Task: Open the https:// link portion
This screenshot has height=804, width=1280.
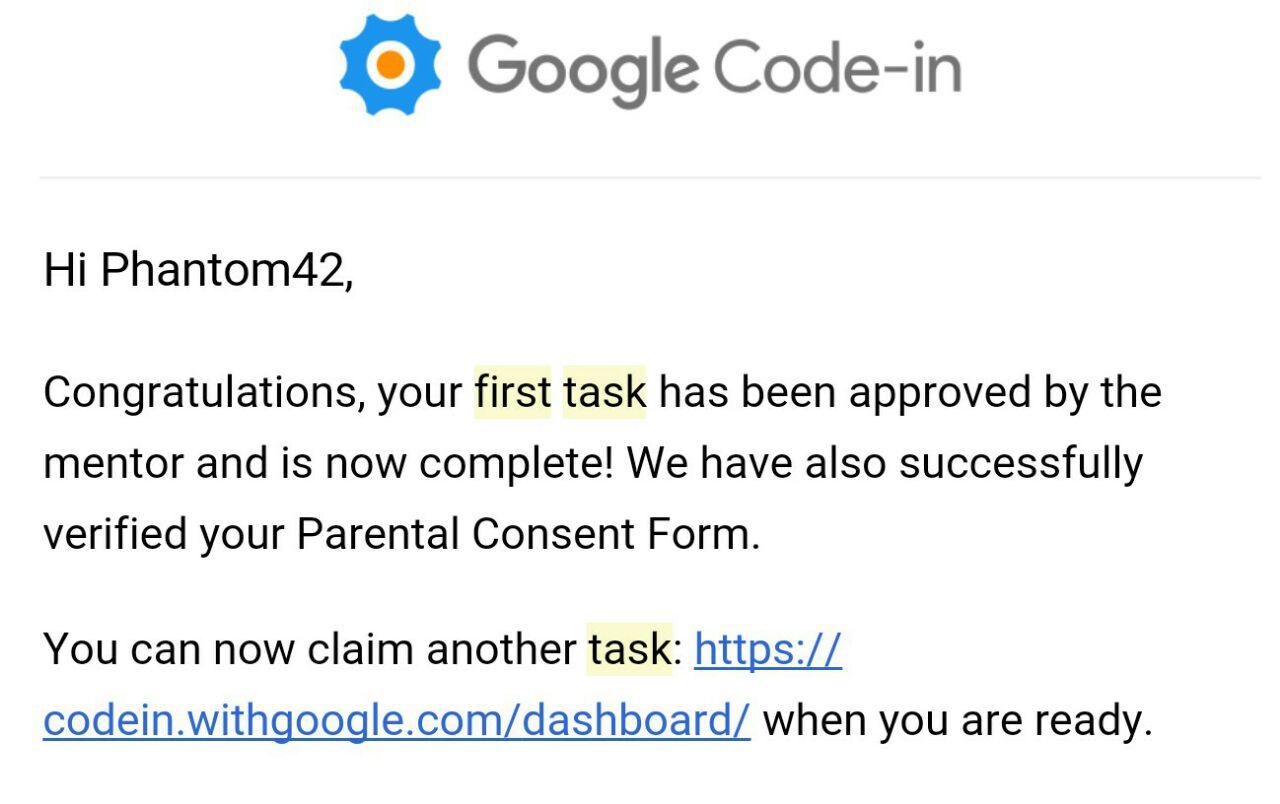Action: pos(768,650)
